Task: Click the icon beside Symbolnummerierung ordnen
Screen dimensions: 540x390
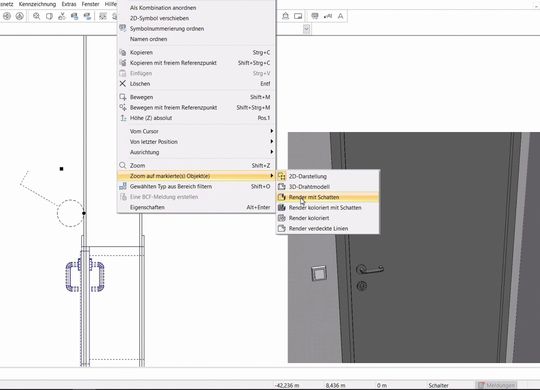Action: pos(123,28)
